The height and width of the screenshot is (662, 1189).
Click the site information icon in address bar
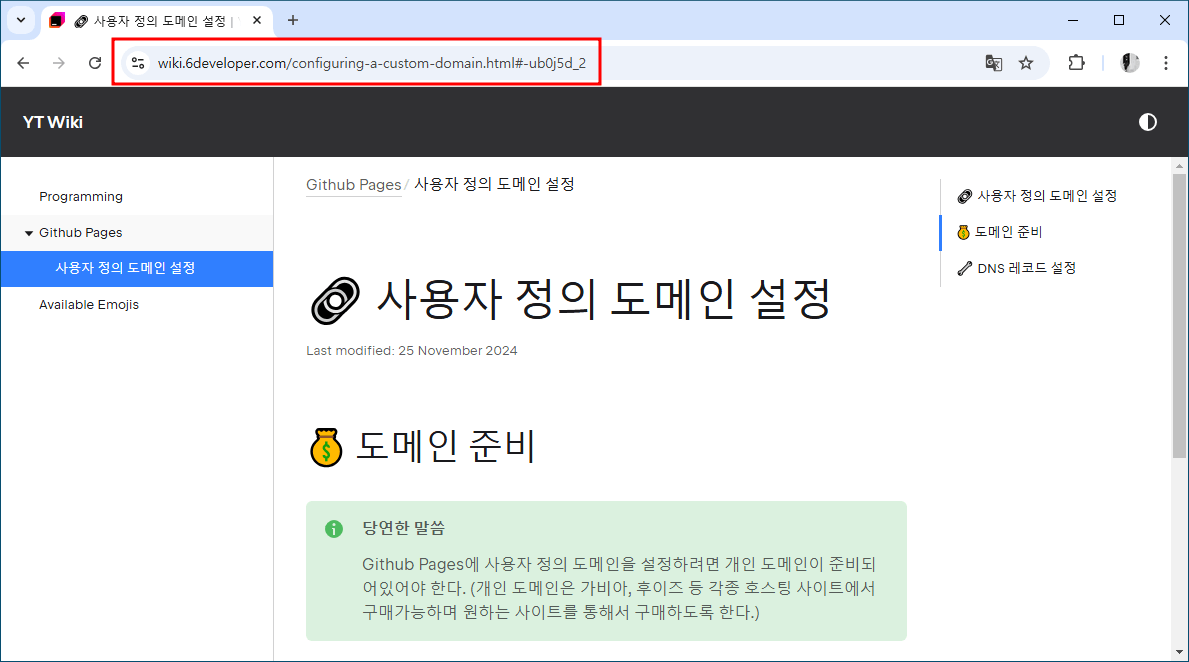[138, 63]
